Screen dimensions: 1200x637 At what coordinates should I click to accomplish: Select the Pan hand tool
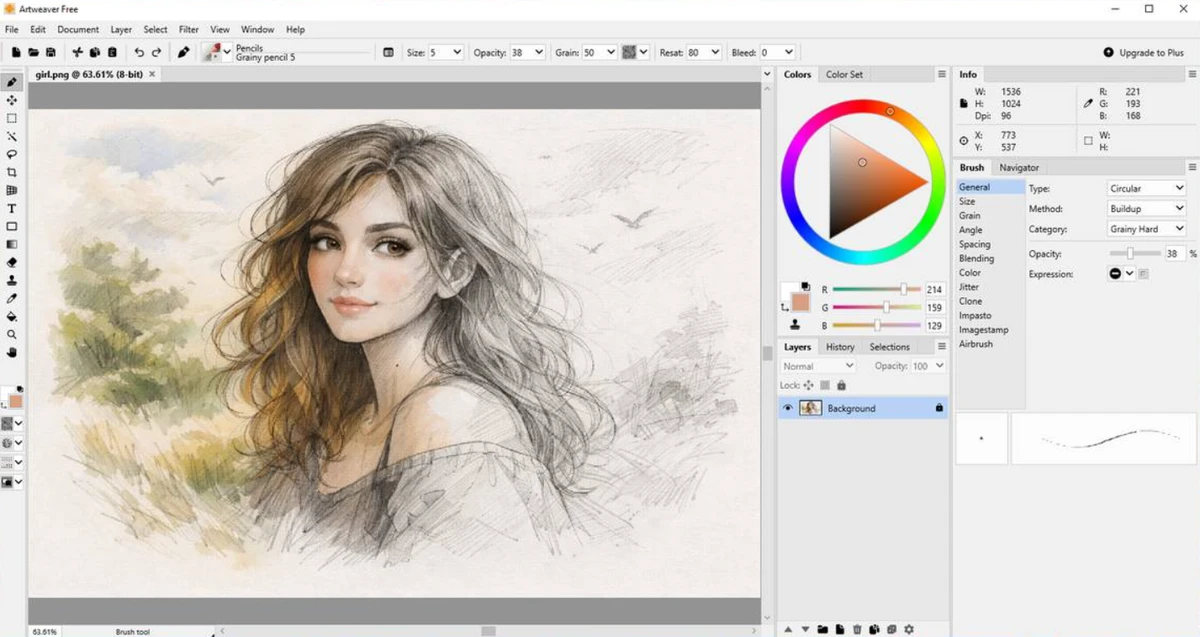pyautogui.click(x=12, y=352)
